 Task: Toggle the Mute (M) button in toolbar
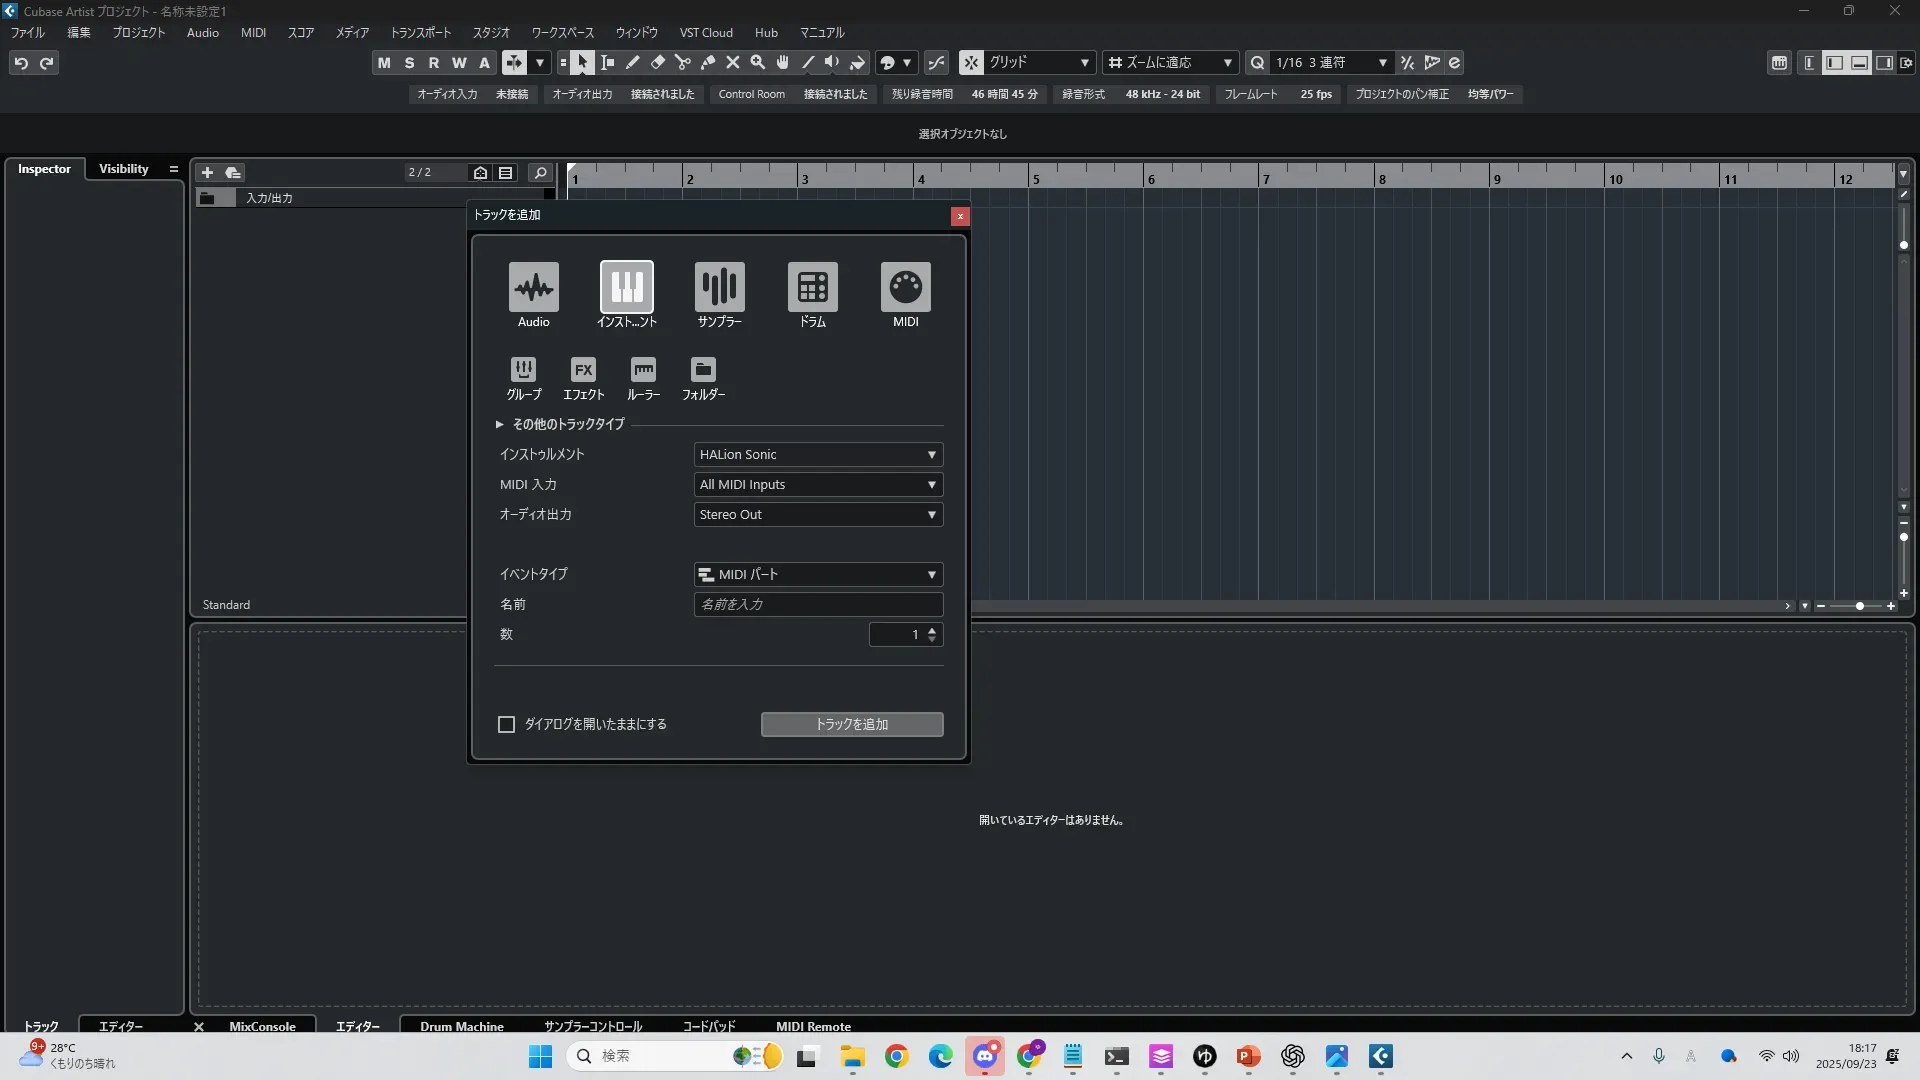point(384,63)
